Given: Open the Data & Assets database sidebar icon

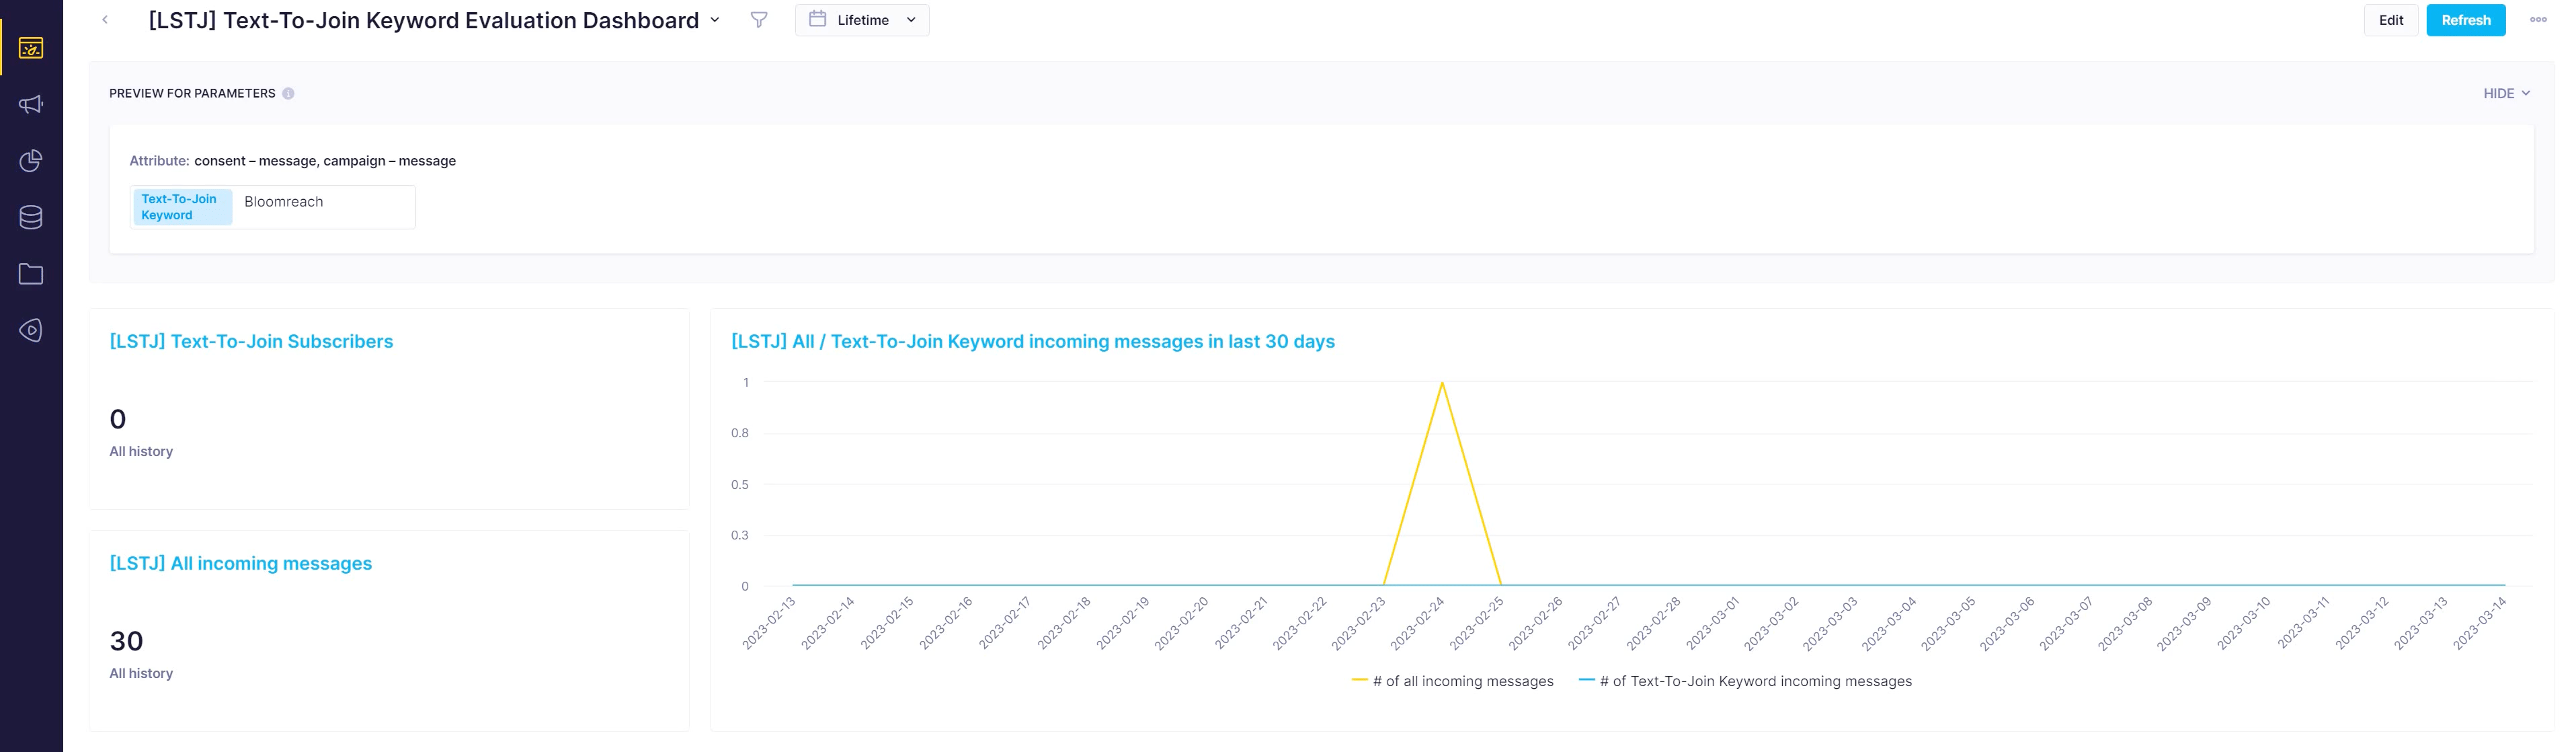Looking at the screenshot, I should click(31, 218).
